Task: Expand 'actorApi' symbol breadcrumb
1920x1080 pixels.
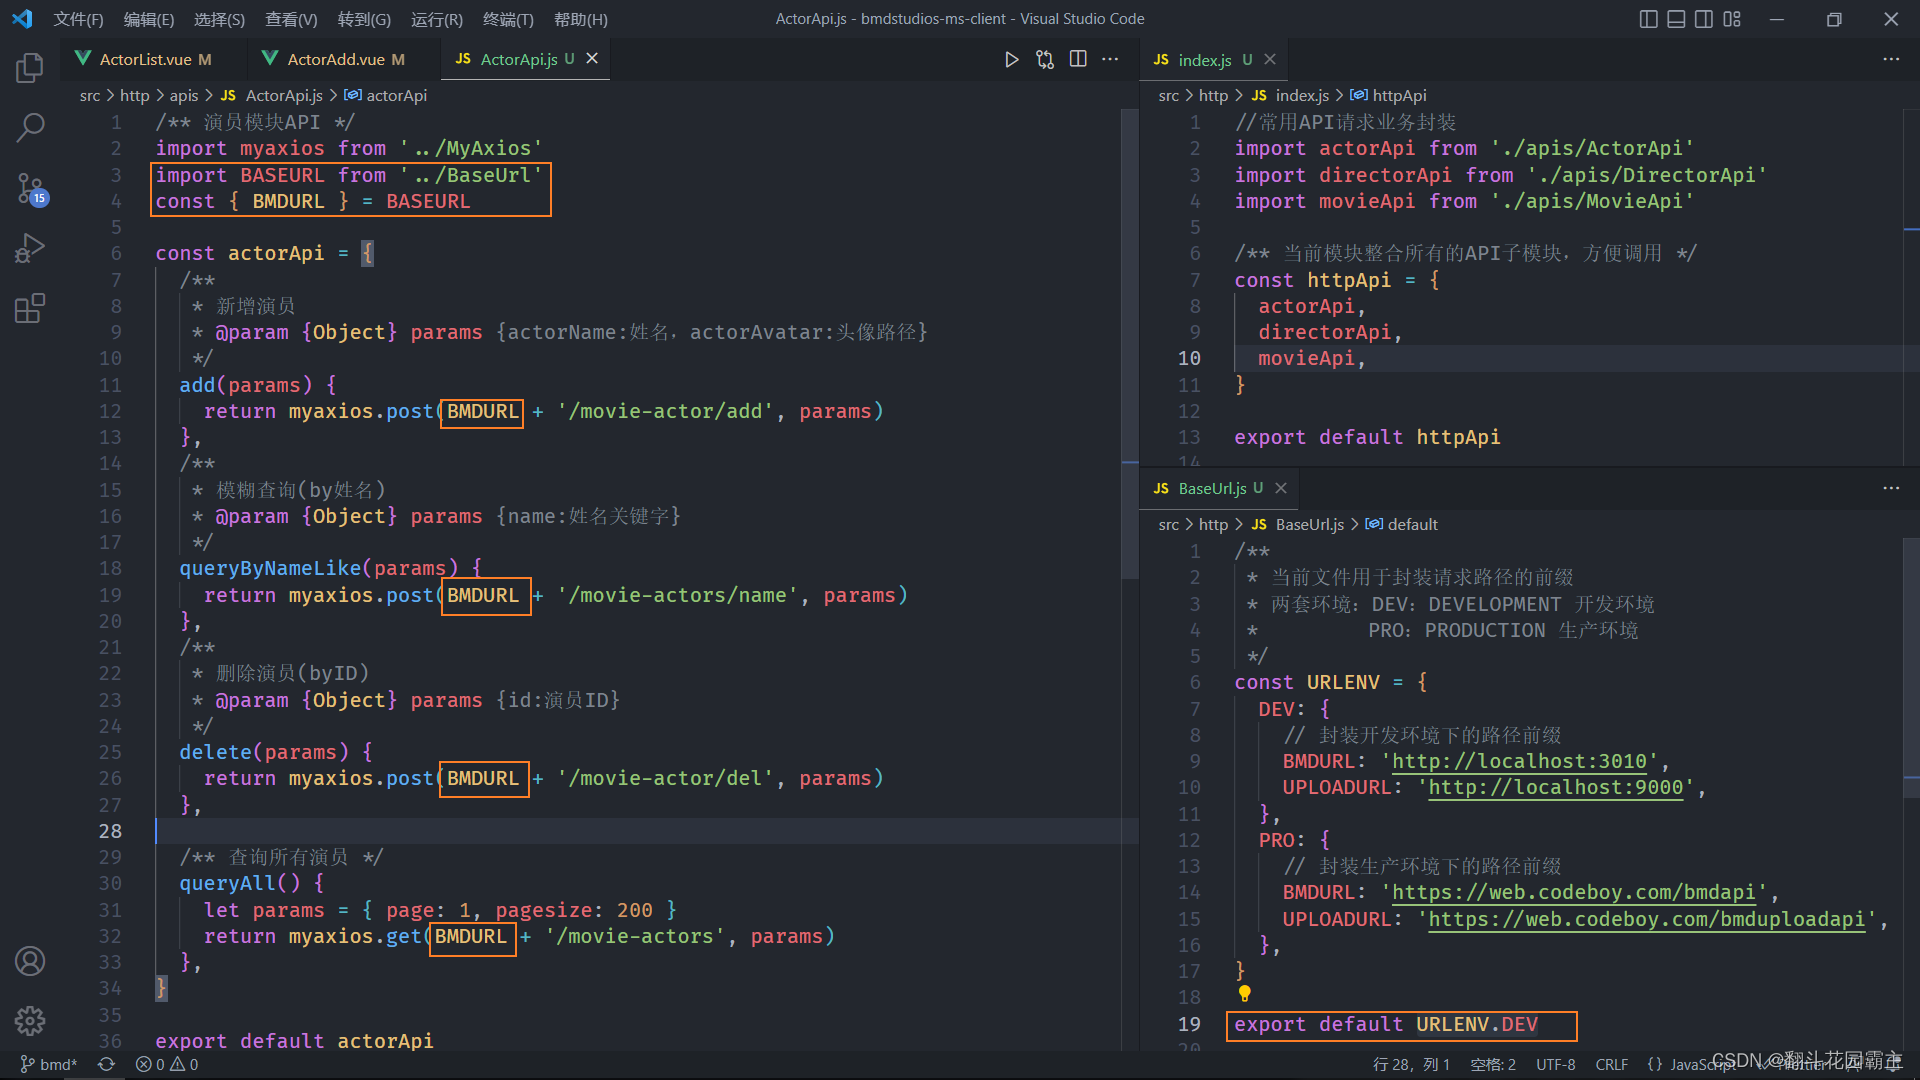Action: coord(386,95)
